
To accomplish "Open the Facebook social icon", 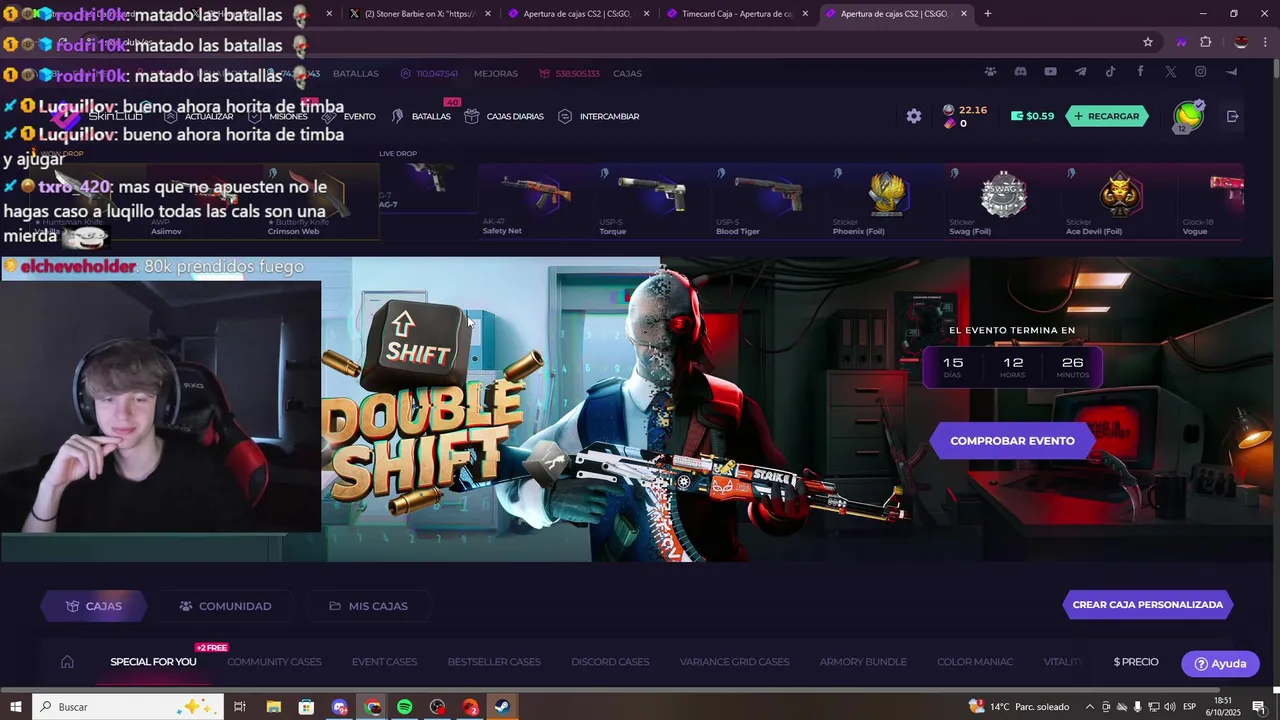I will tap(1140, 72).
